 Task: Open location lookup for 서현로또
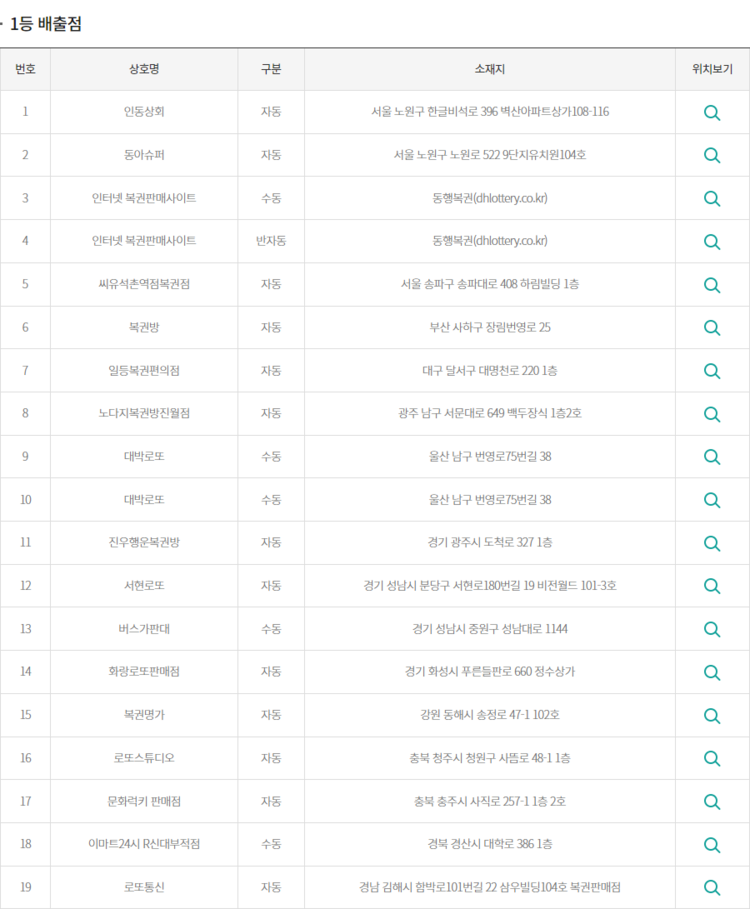pos(712,586)
